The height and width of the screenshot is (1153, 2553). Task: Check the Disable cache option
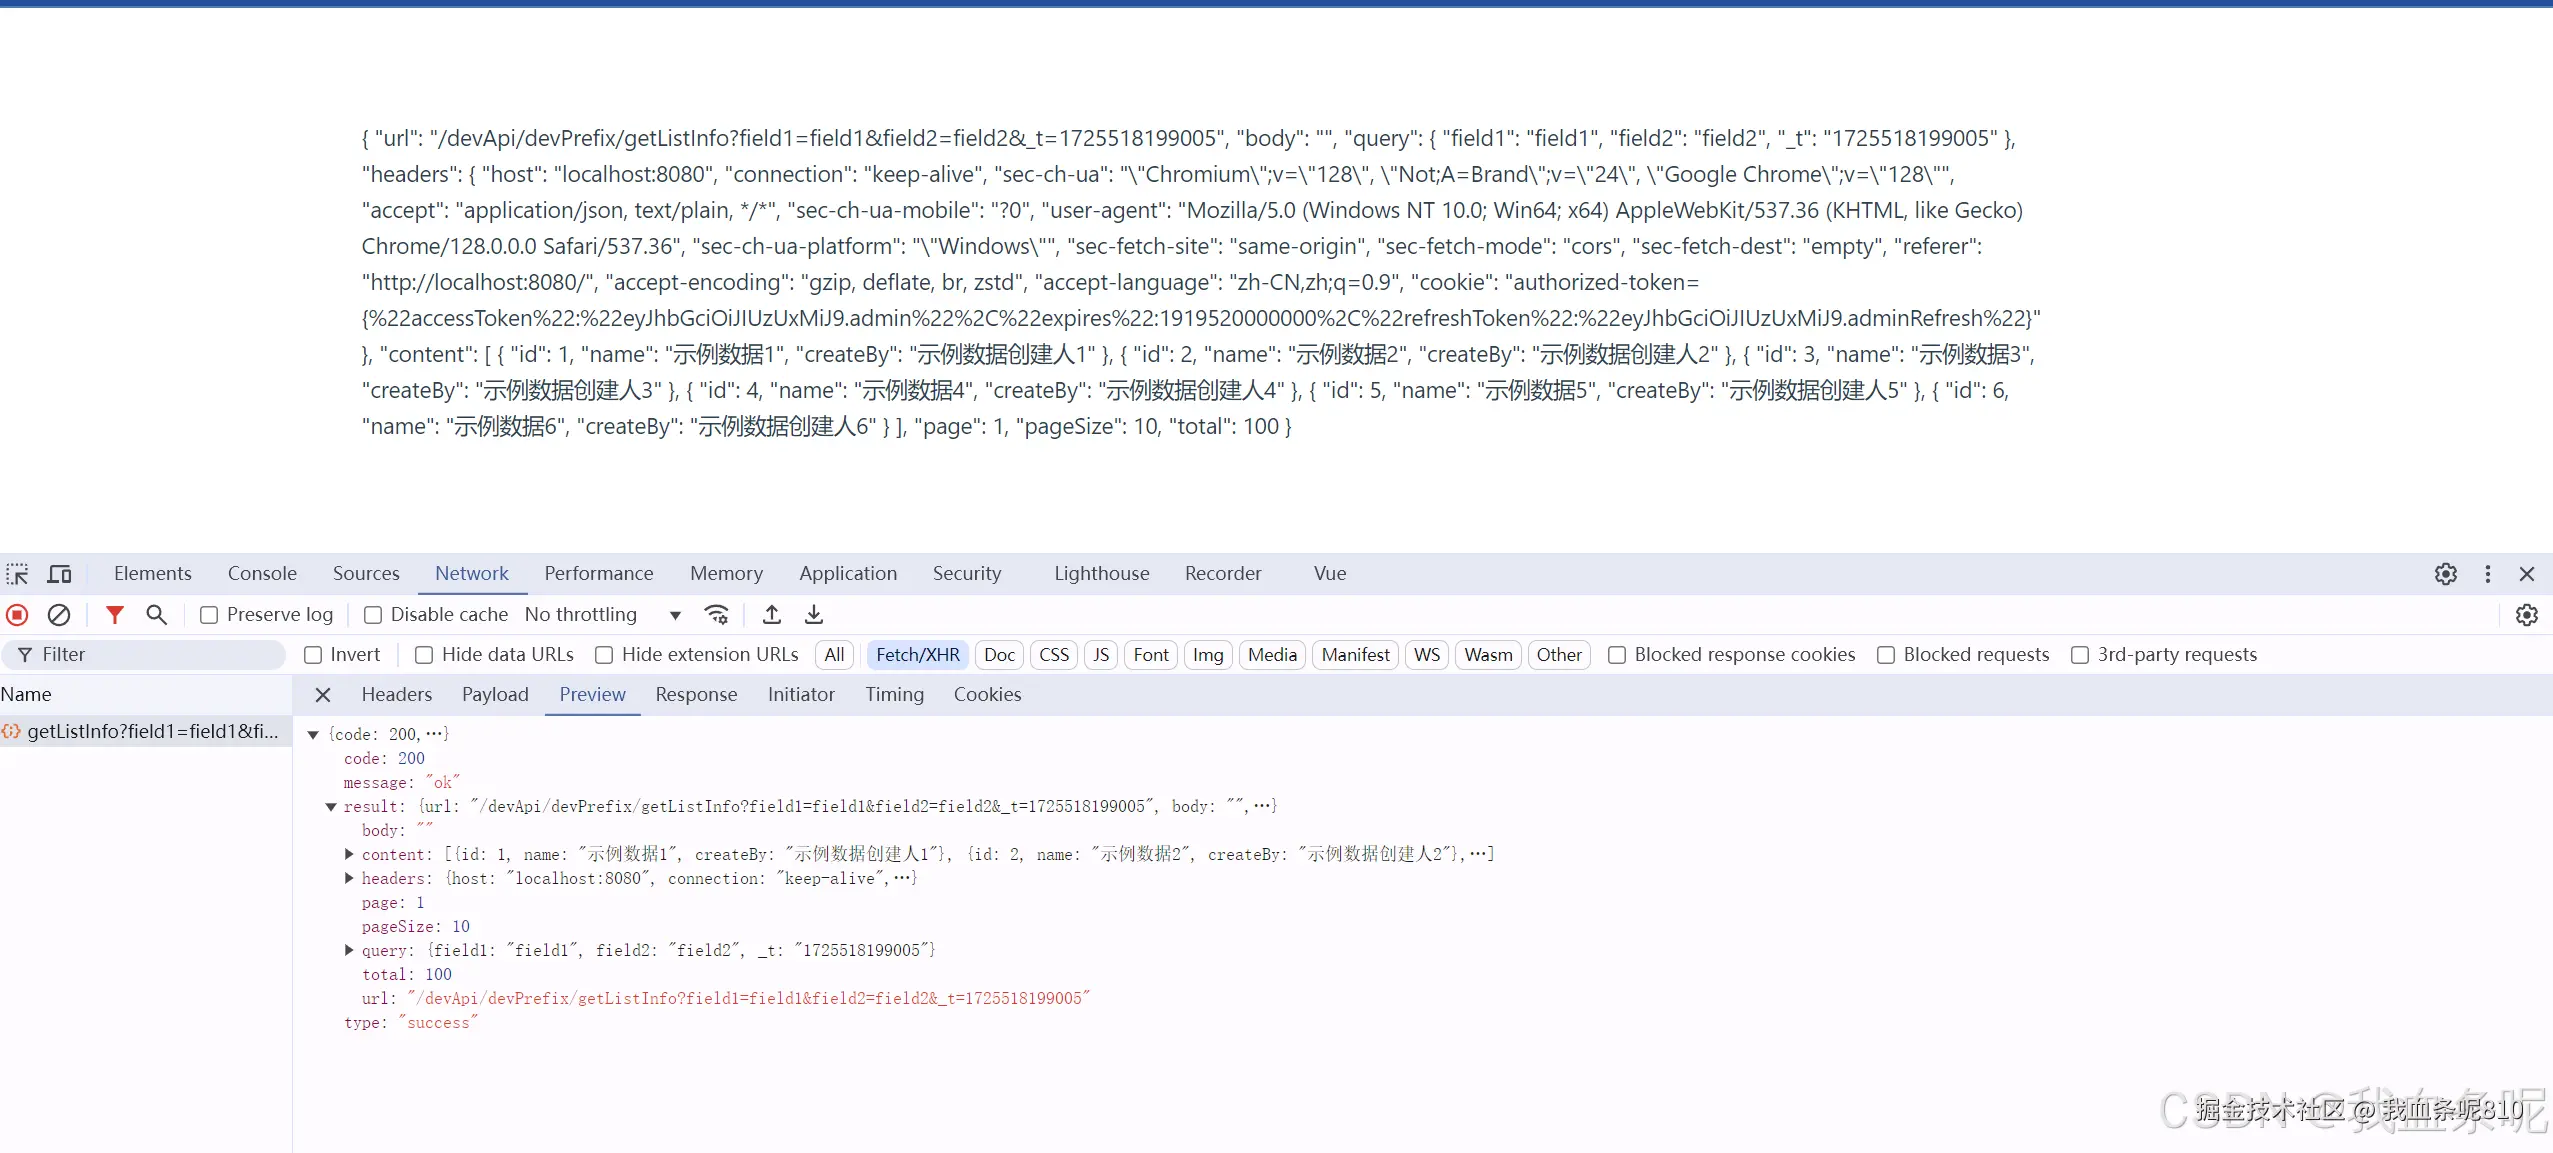pos(373,615)
